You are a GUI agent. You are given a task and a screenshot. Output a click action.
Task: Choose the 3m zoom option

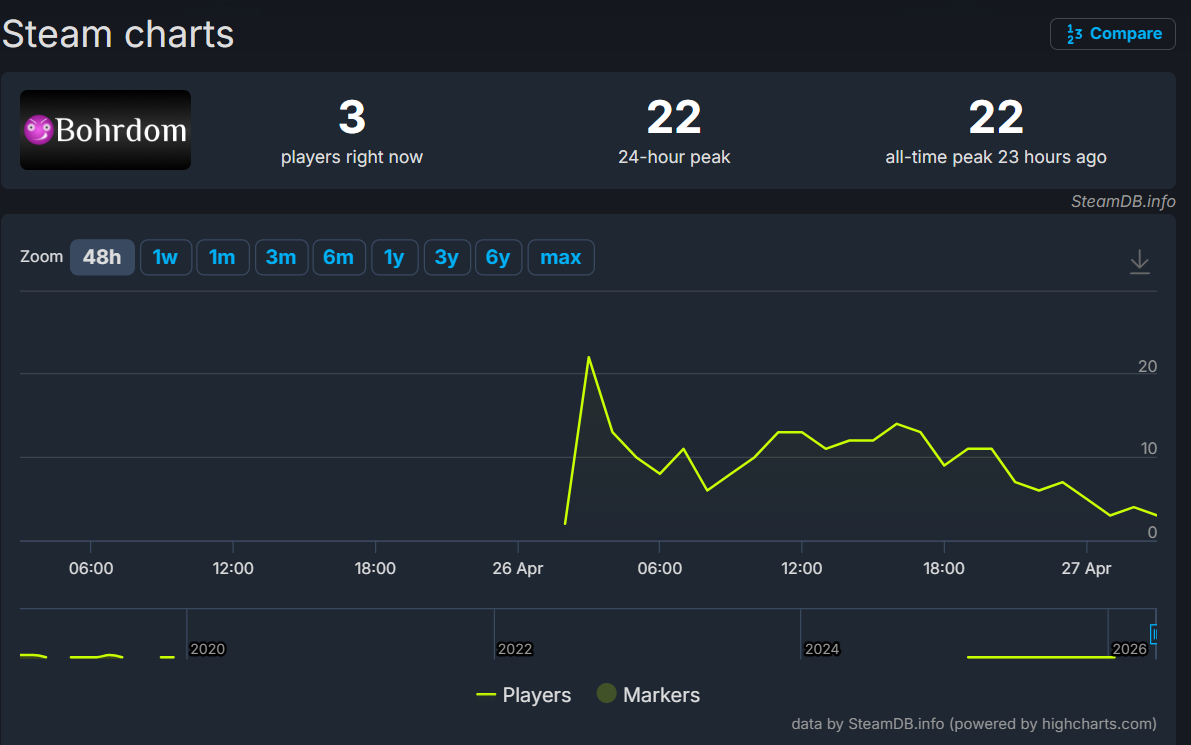(281, 257)
